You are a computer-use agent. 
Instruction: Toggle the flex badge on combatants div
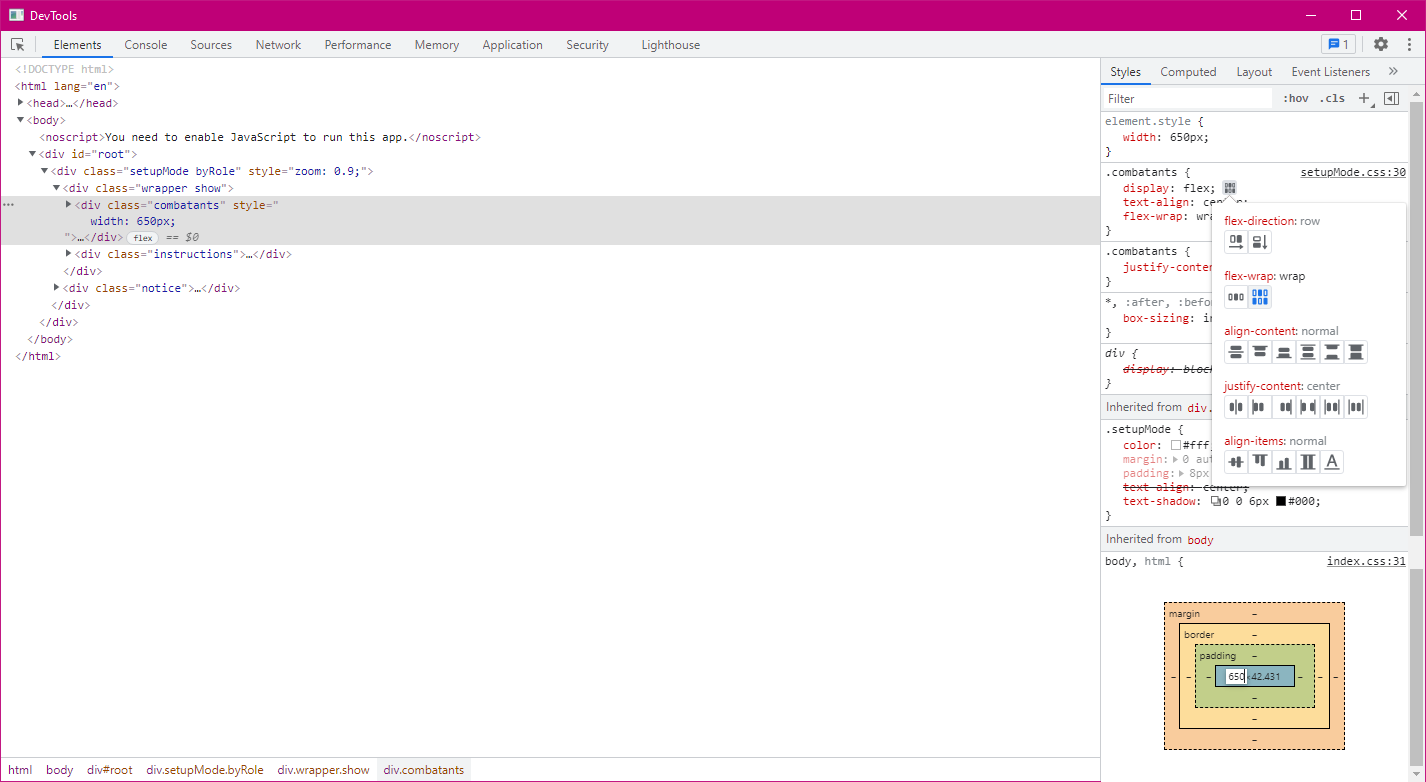tap(143, 238)
